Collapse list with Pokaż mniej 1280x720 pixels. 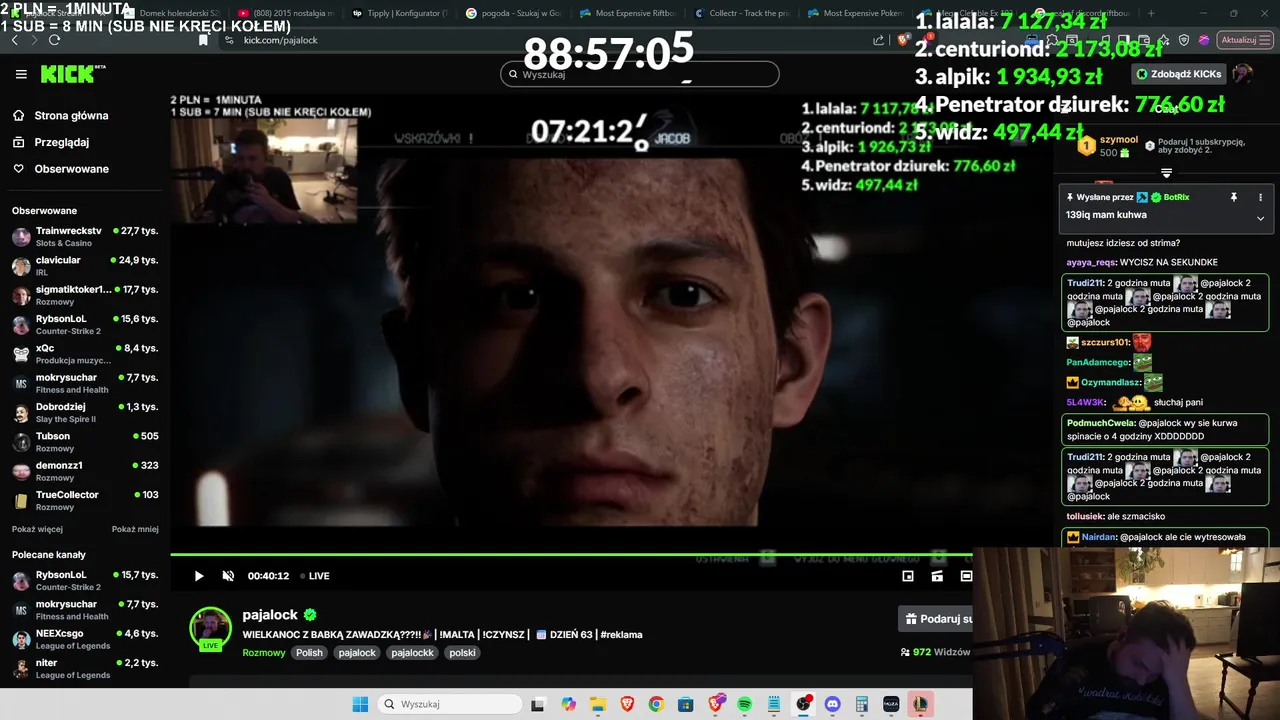tap(135, 529)
